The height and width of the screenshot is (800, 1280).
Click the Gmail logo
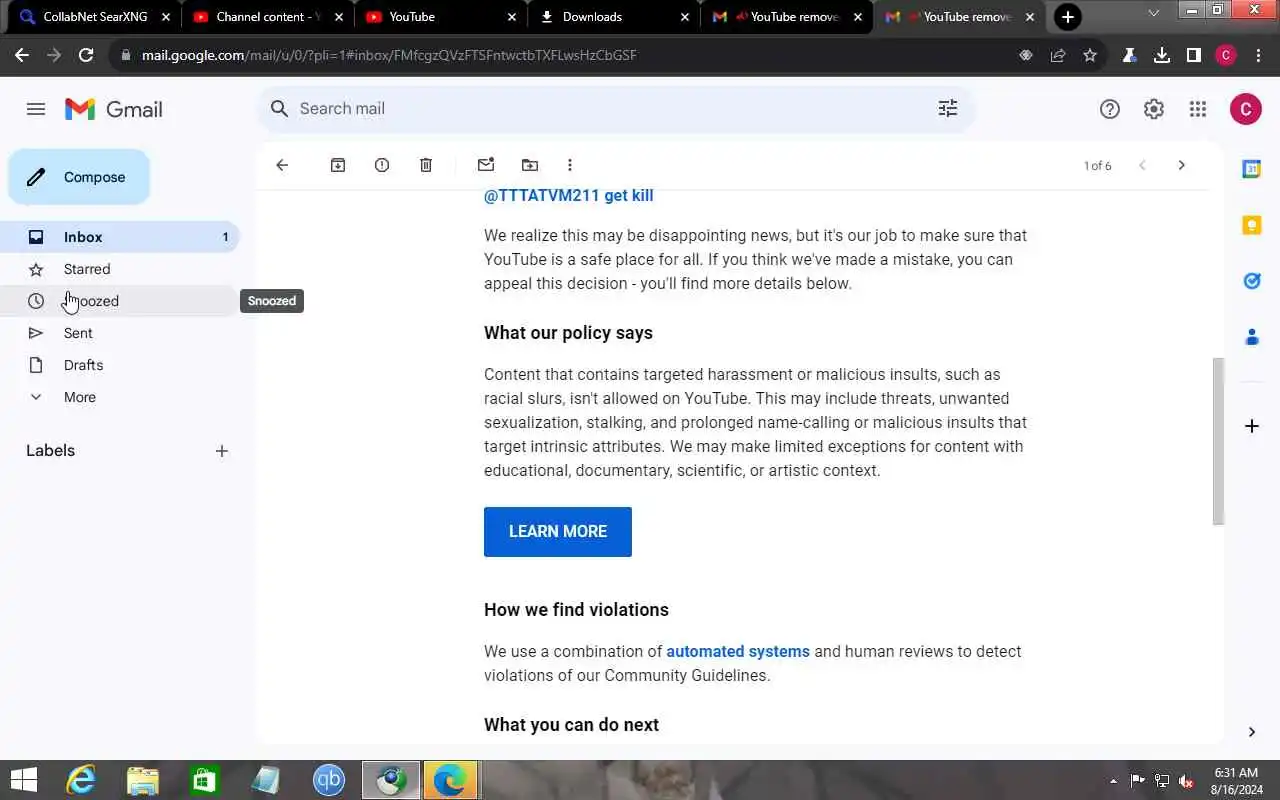pyautogui.click(x=114, y=109)
